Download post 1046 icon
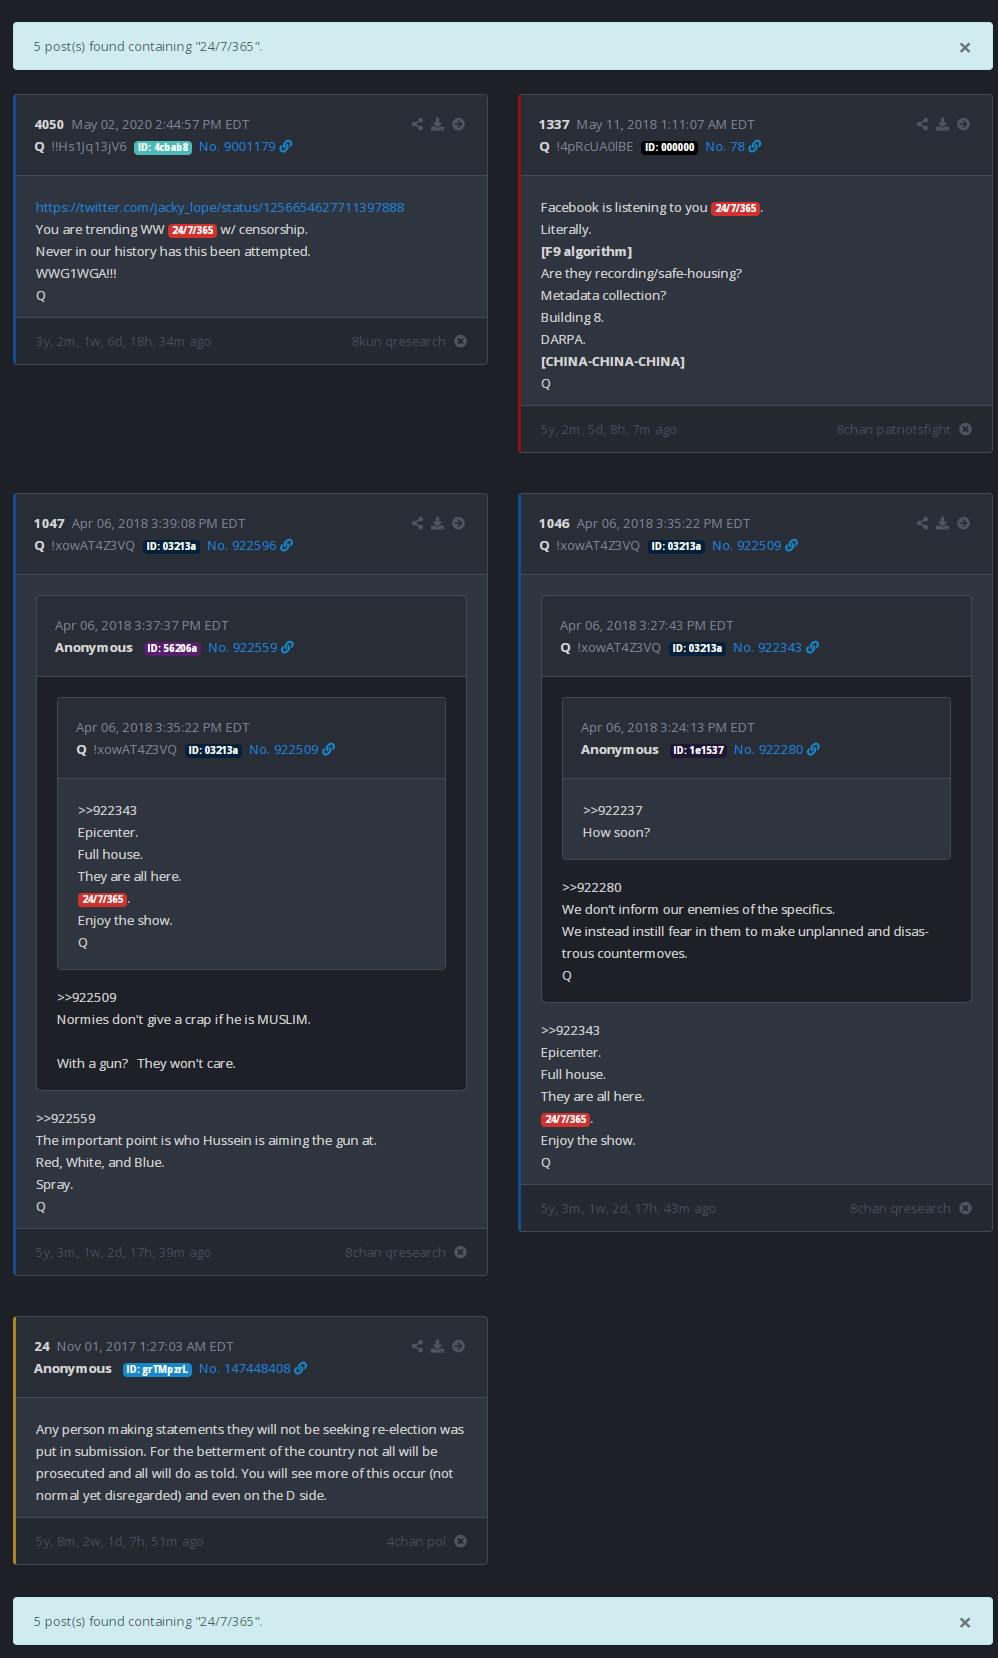This screenshot has width=998, height=1658. click(942, 523)
